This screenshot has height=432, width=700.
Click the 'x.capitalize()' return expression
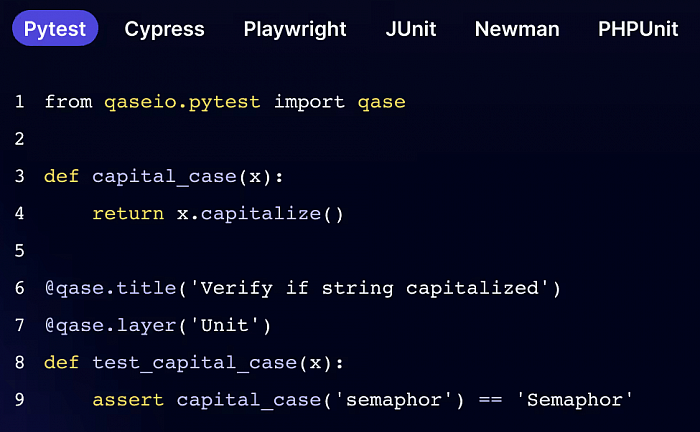pos(260,213)
